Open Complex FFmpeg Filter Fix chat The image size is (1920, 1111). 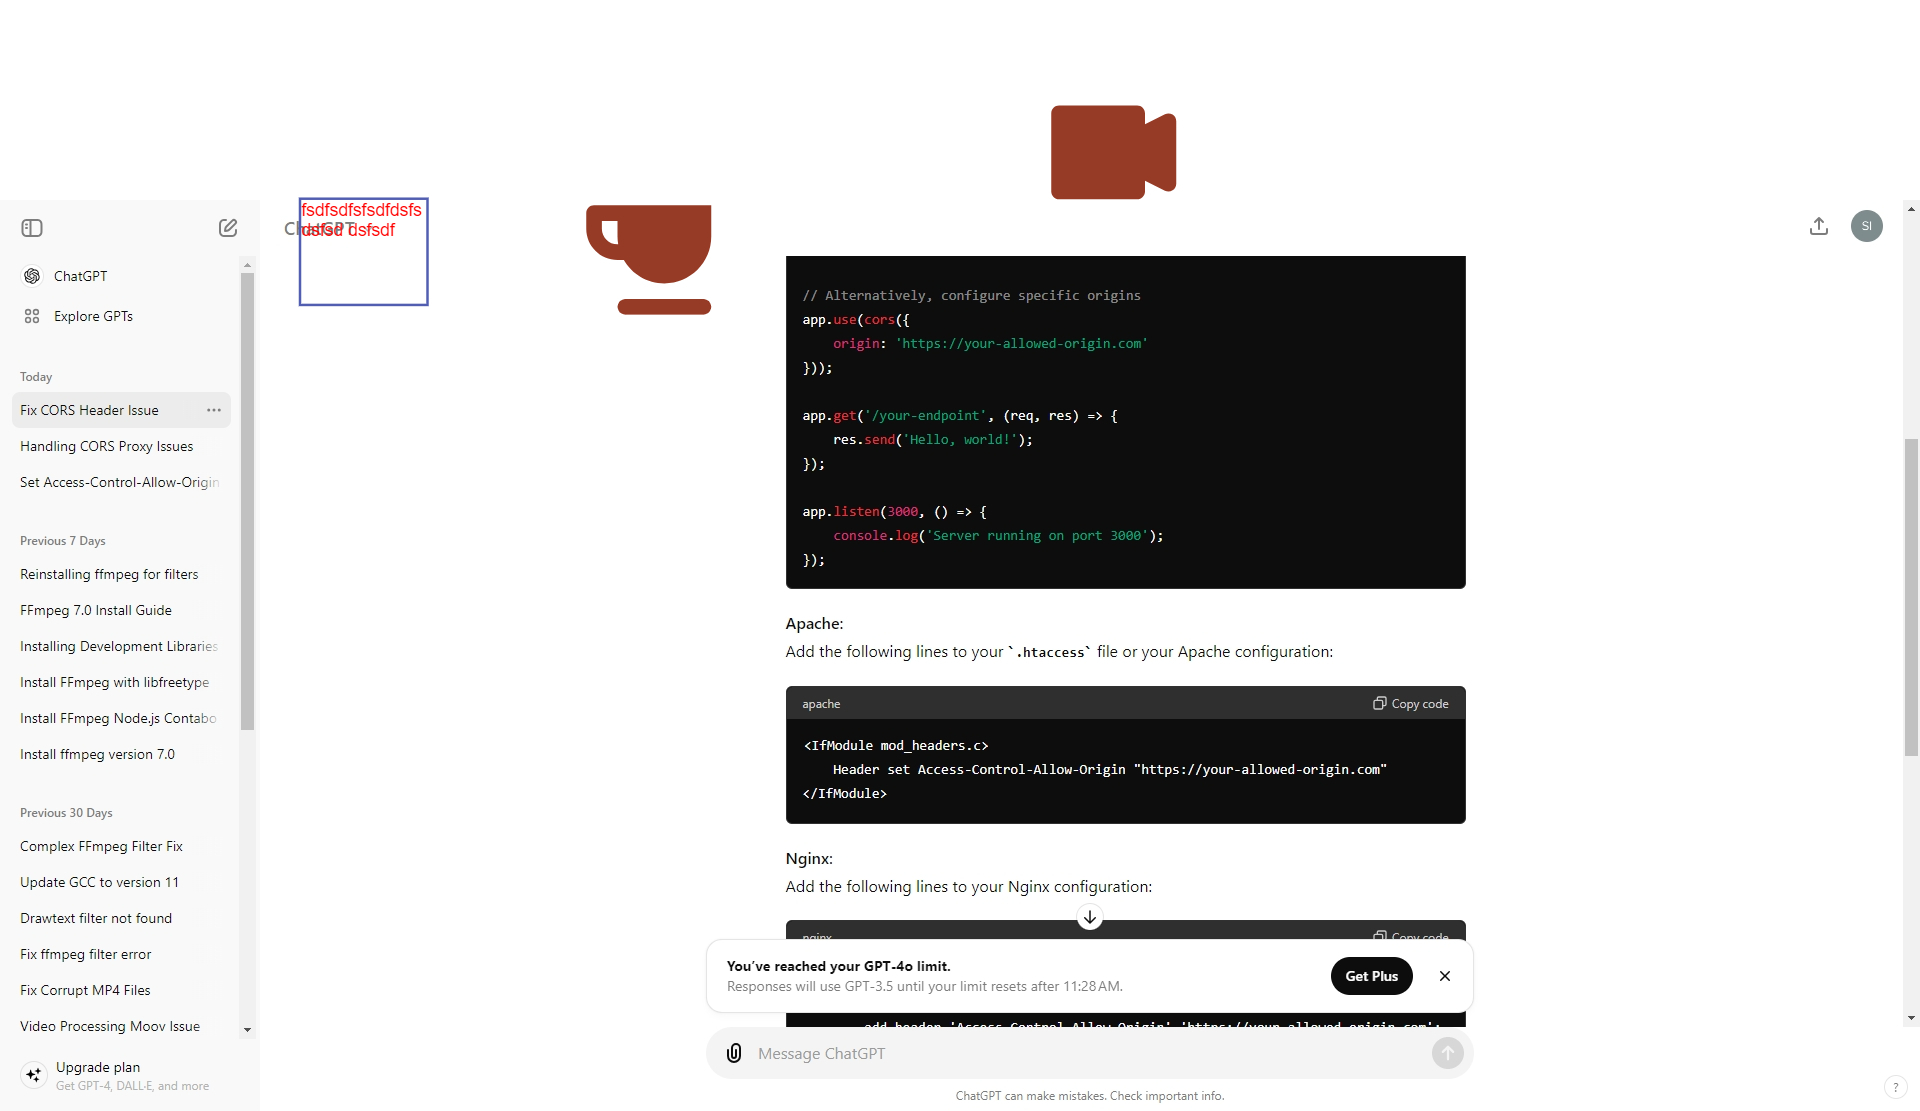click(121, 846)
